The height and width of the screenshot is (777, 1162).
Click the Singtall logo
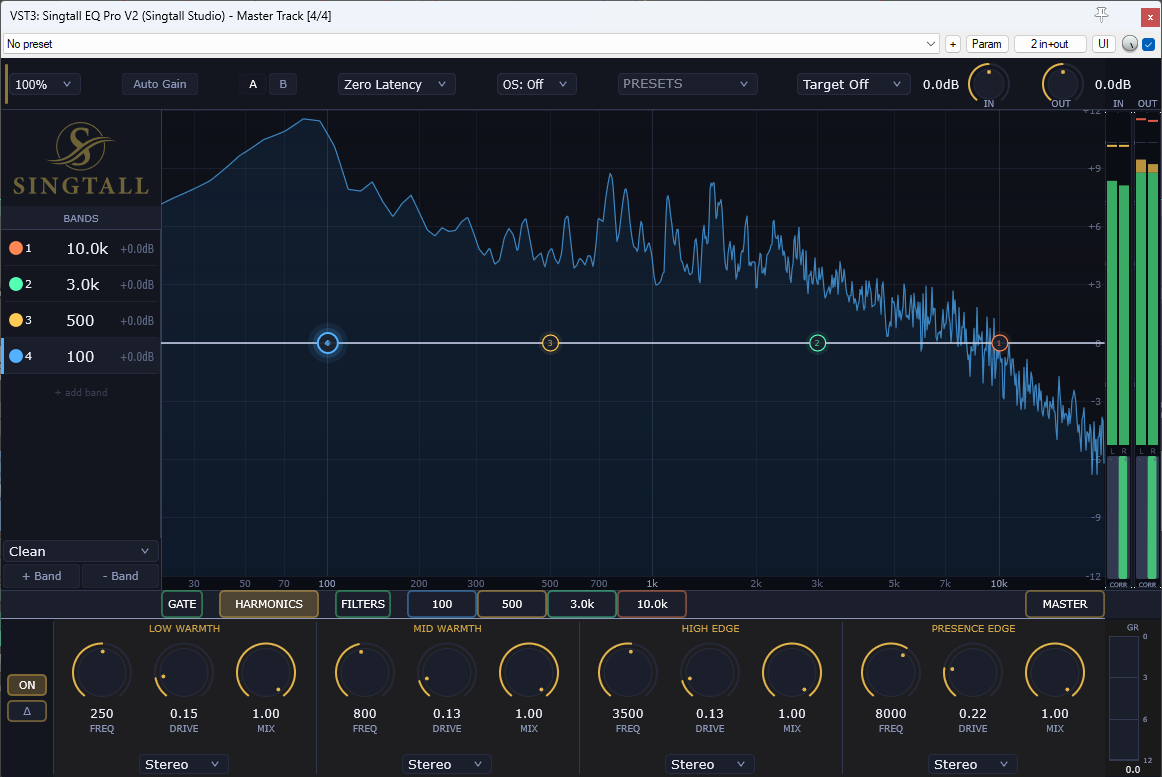81,159
